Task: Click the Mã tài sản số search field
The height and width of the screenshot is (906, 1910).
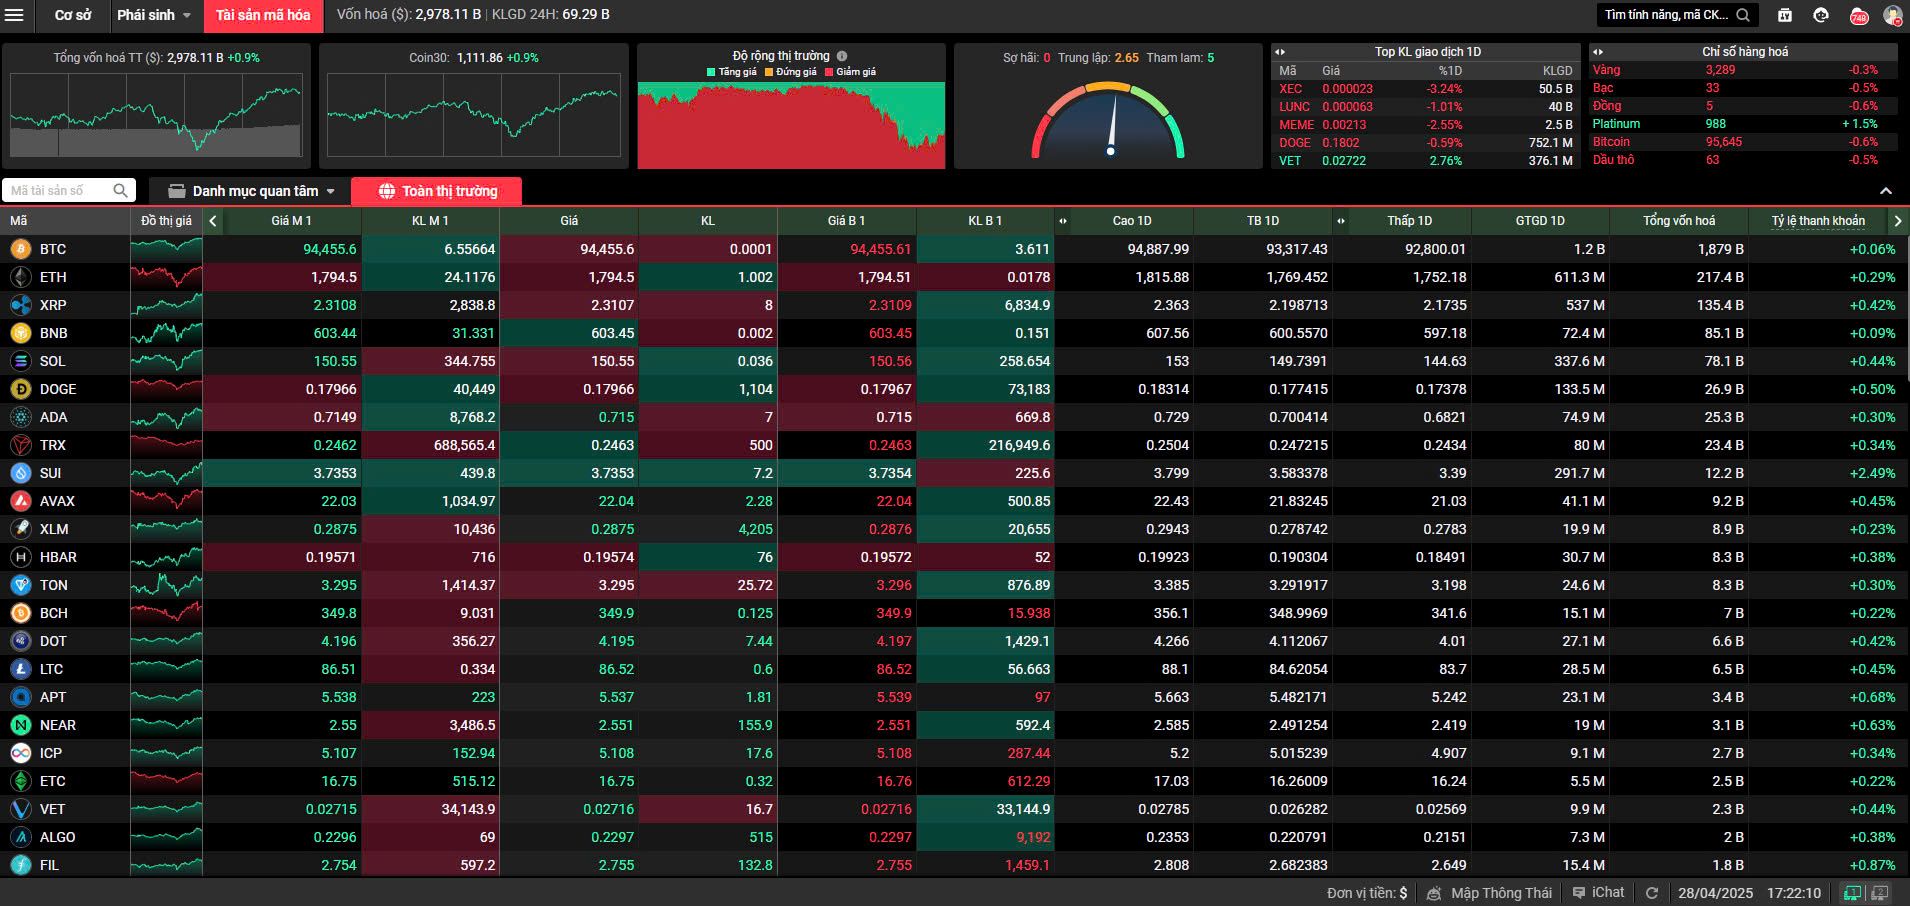Action: tap(60, 191)
